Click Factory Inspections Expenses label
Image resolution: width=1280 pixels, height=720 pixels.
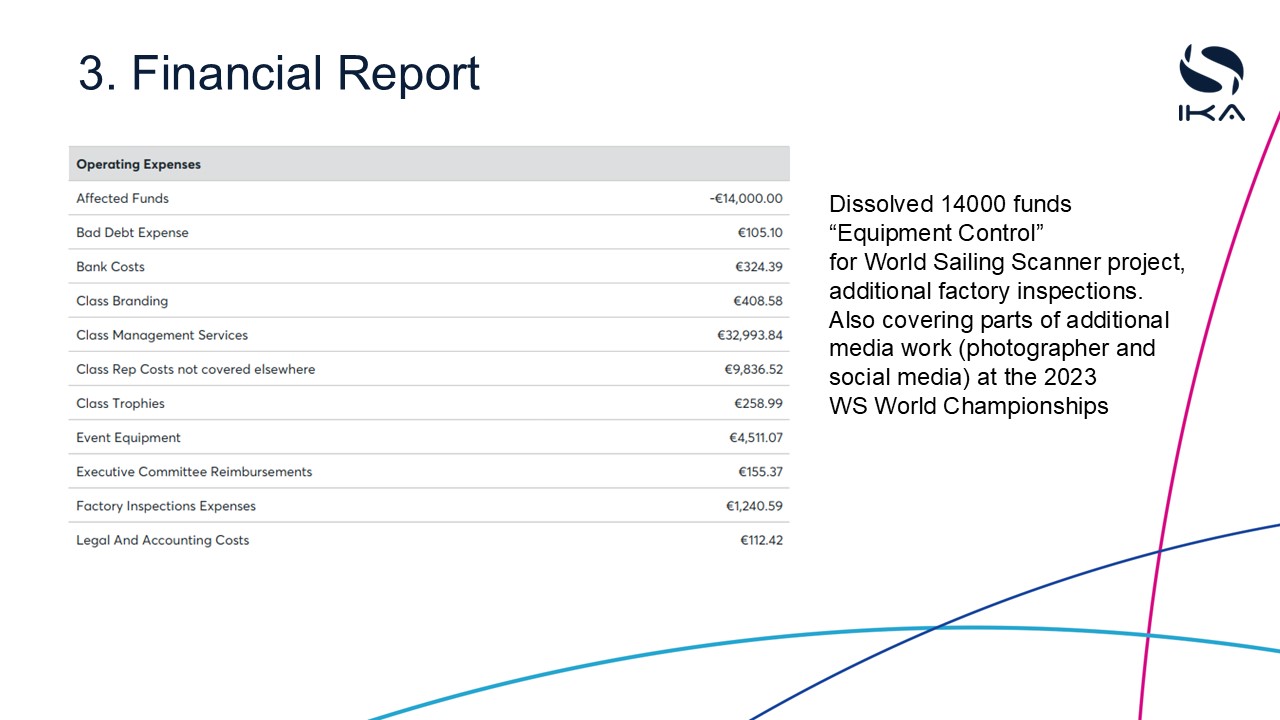pyautogui.click(x=166, y=506)
